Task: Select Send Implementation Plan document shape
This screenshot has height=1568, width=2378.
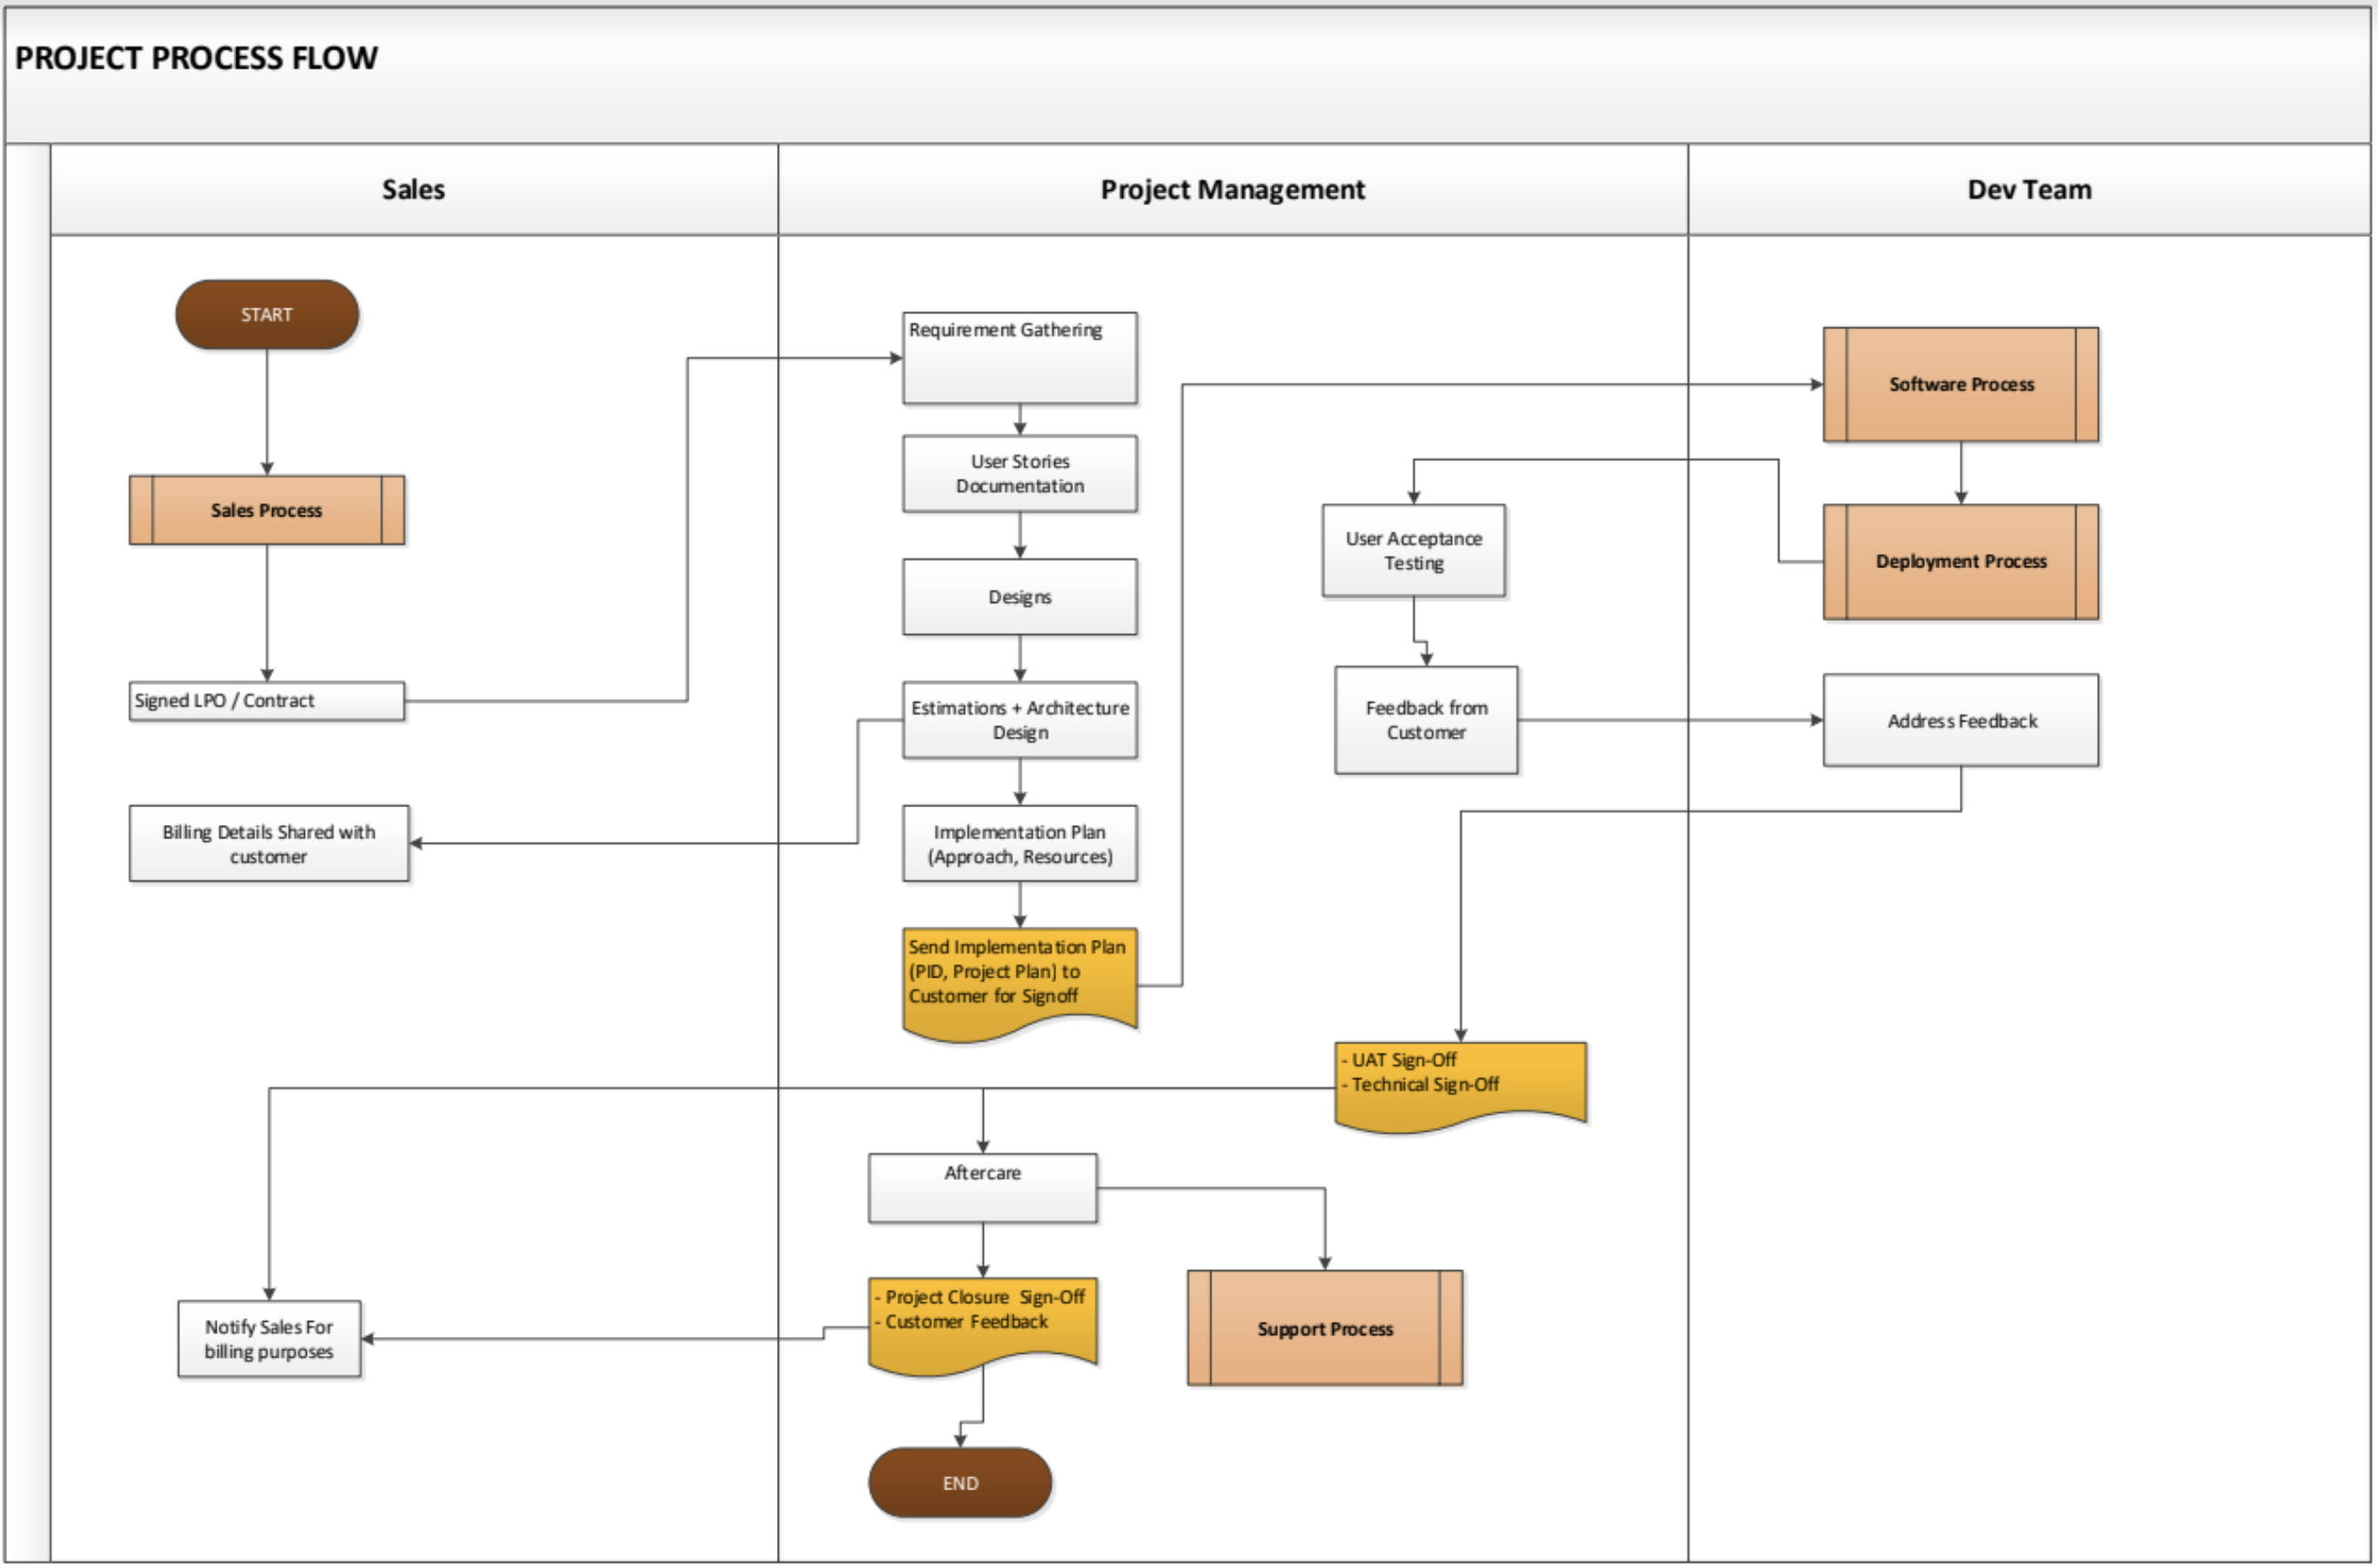Action: point(1020,984)
